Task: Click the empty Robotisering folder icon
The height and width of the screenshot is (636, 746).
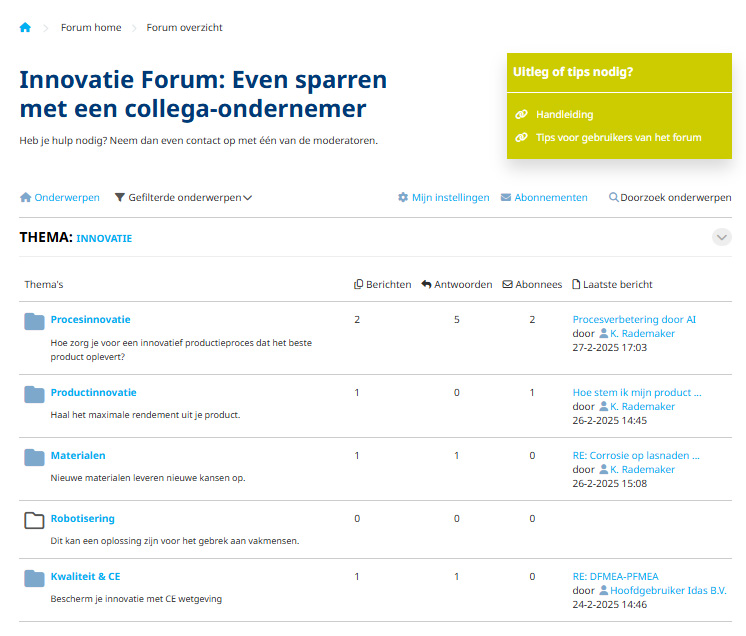Action: [35, 520]
